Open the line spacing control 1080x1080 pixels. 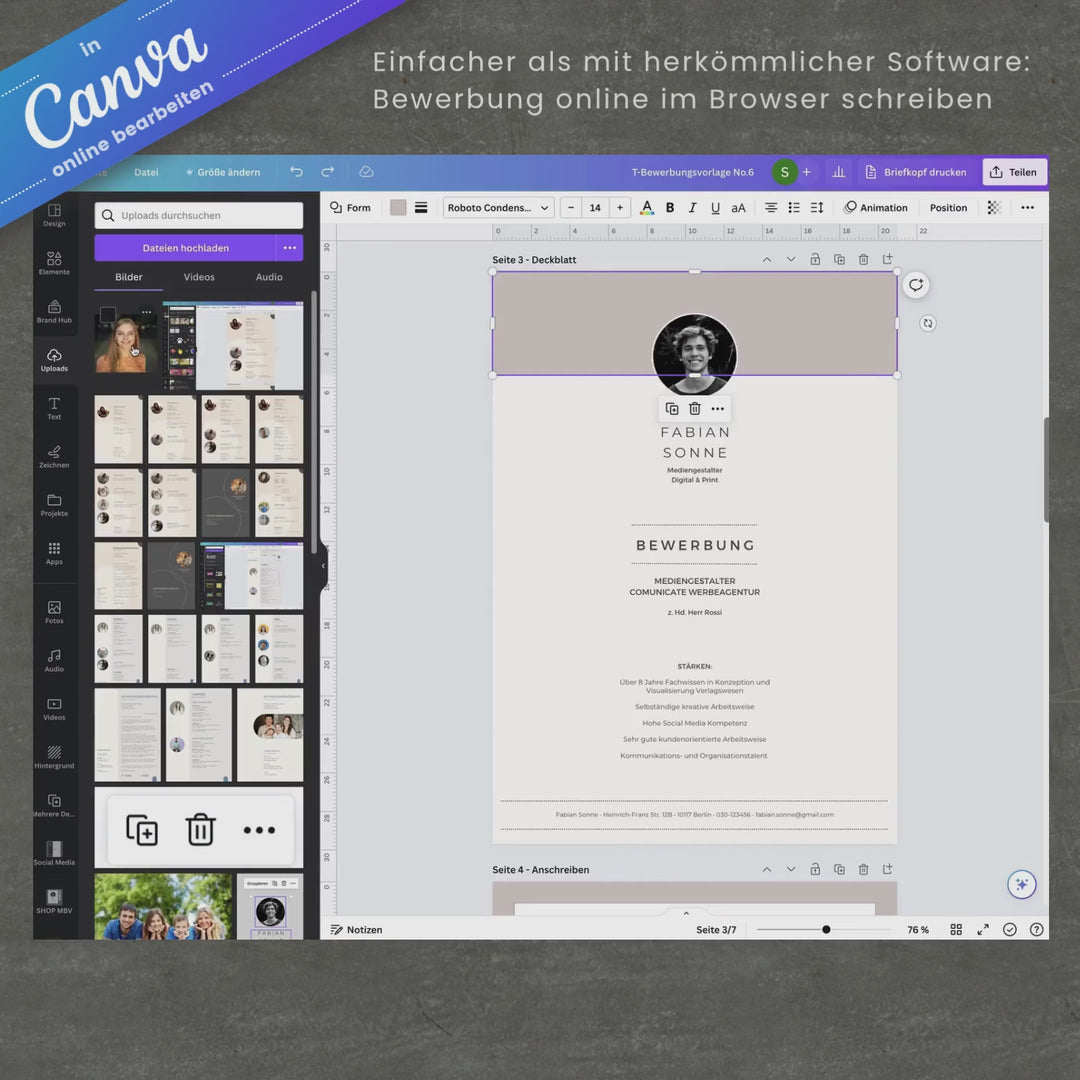click(x=817, y=207)
